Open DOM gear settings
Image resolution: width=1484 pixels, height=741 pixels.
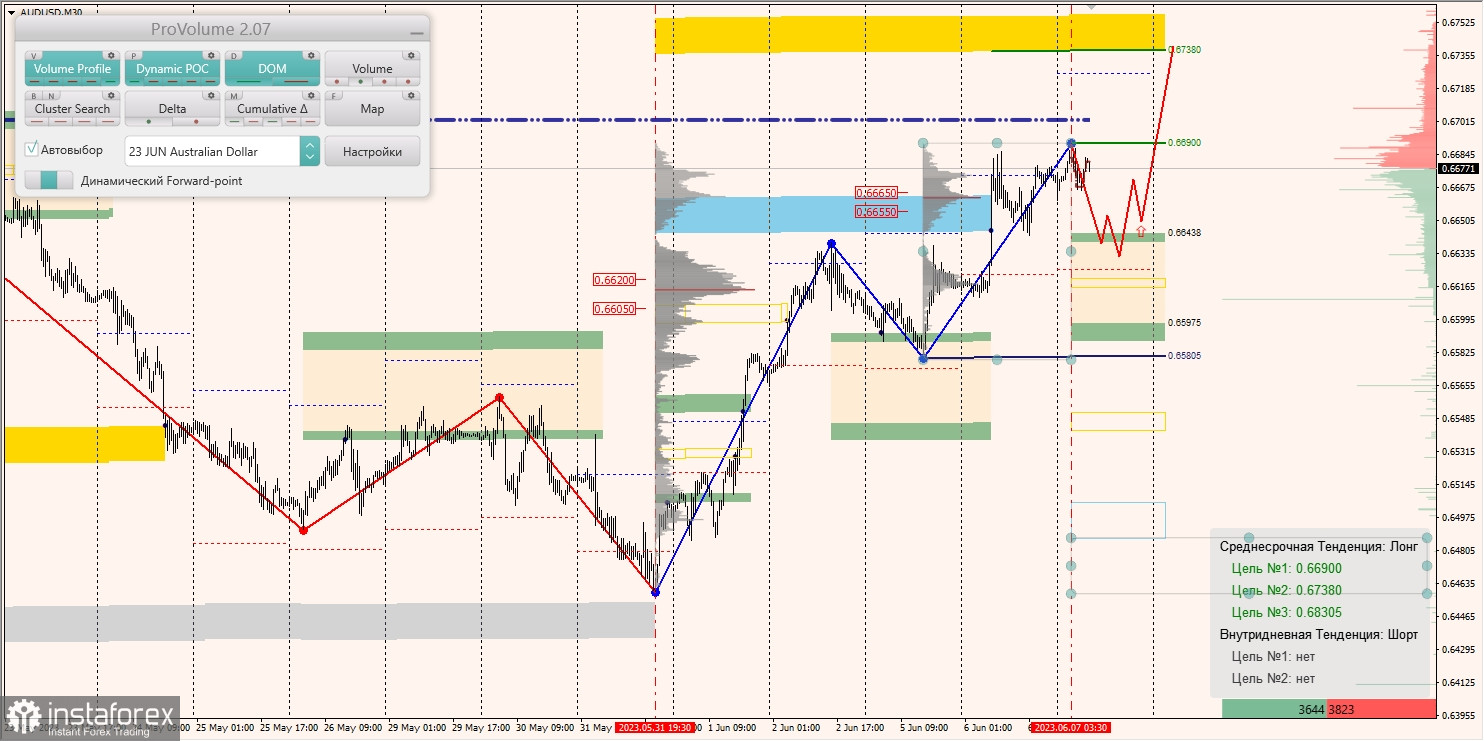(x=311, y=56)
